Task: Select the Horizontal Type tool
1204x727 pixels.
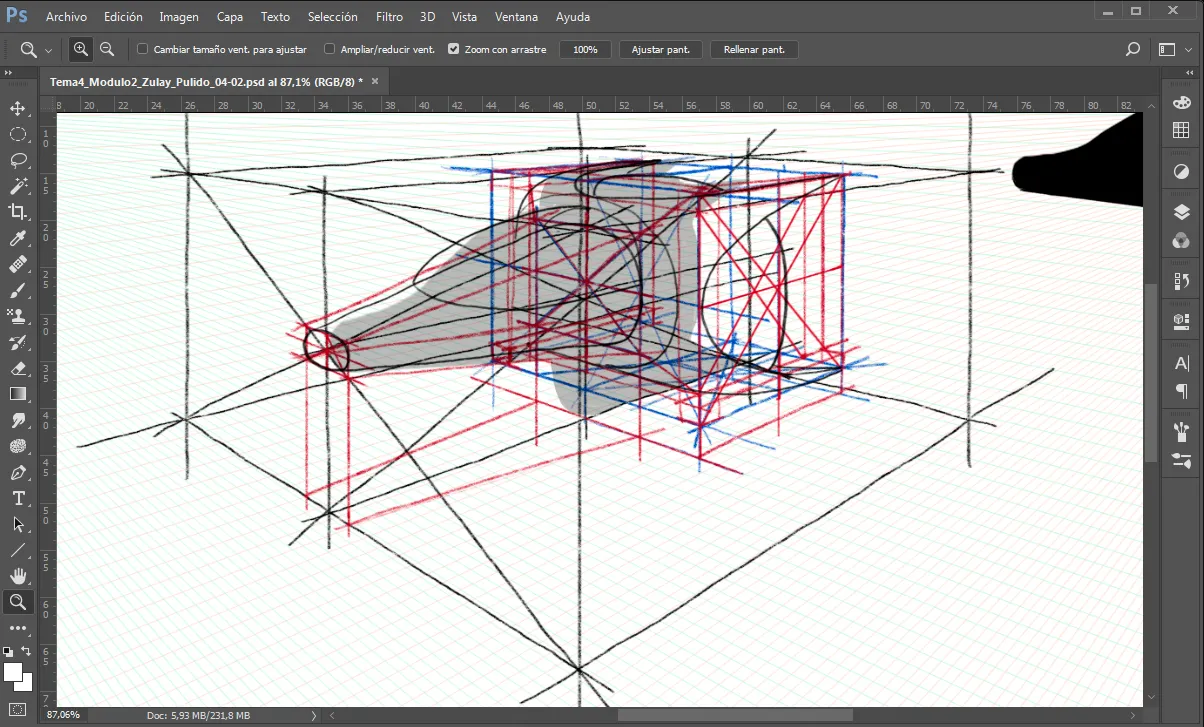Action: click(18, 498)
